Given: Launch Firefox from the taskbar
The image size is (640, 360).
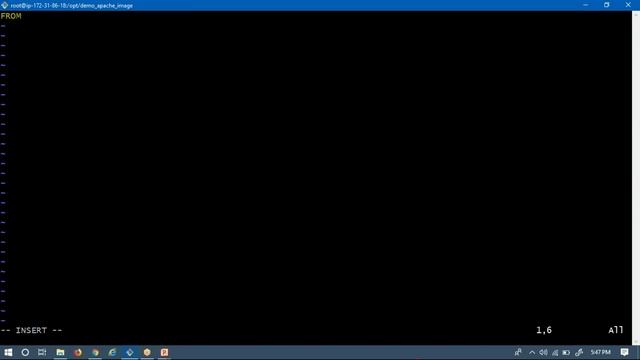Looking at the screenshot, I should click(78, 352).
